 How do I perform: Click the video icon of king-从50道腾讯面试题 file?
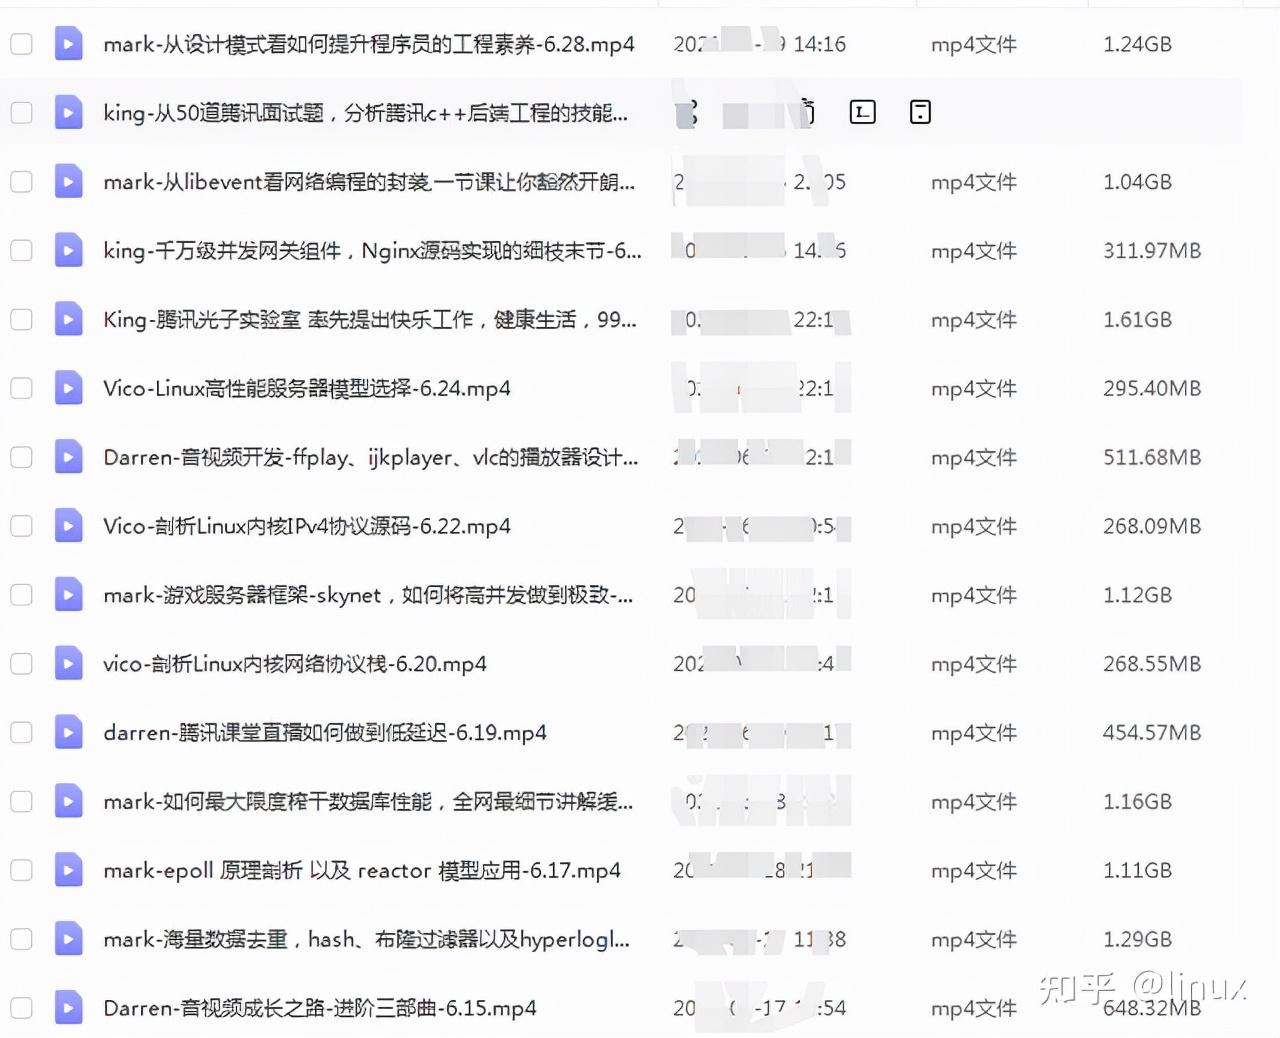tap(68, 113)
